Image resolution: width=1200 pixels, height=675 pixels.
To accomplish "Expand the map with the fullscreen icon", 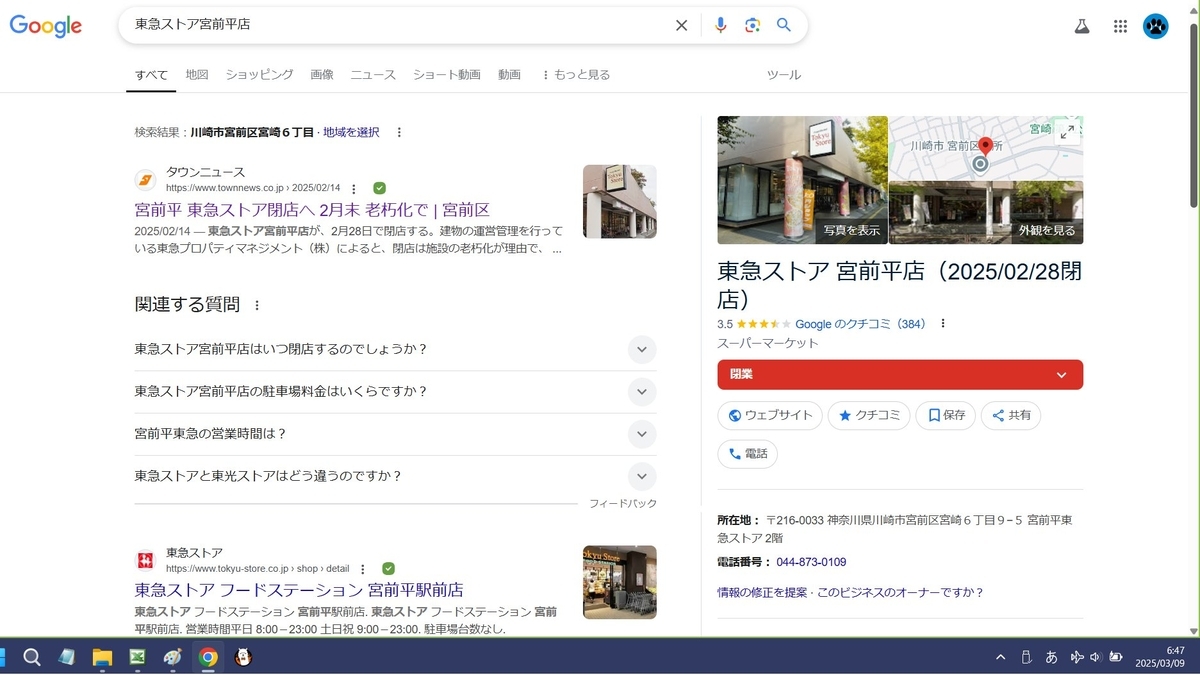I will pyautogui.click(x=1067, y=131).
